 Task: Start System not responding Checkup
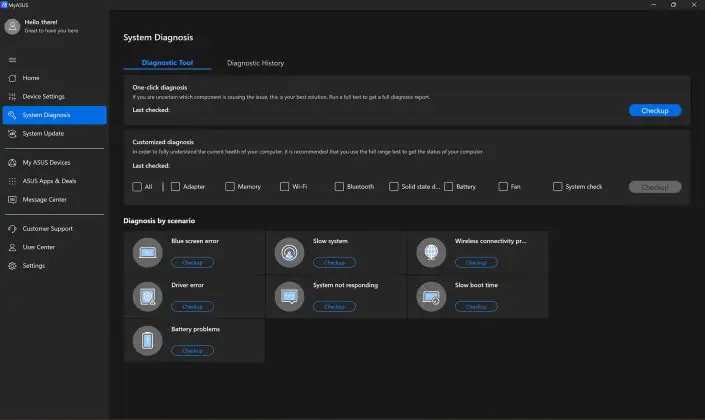334,307
